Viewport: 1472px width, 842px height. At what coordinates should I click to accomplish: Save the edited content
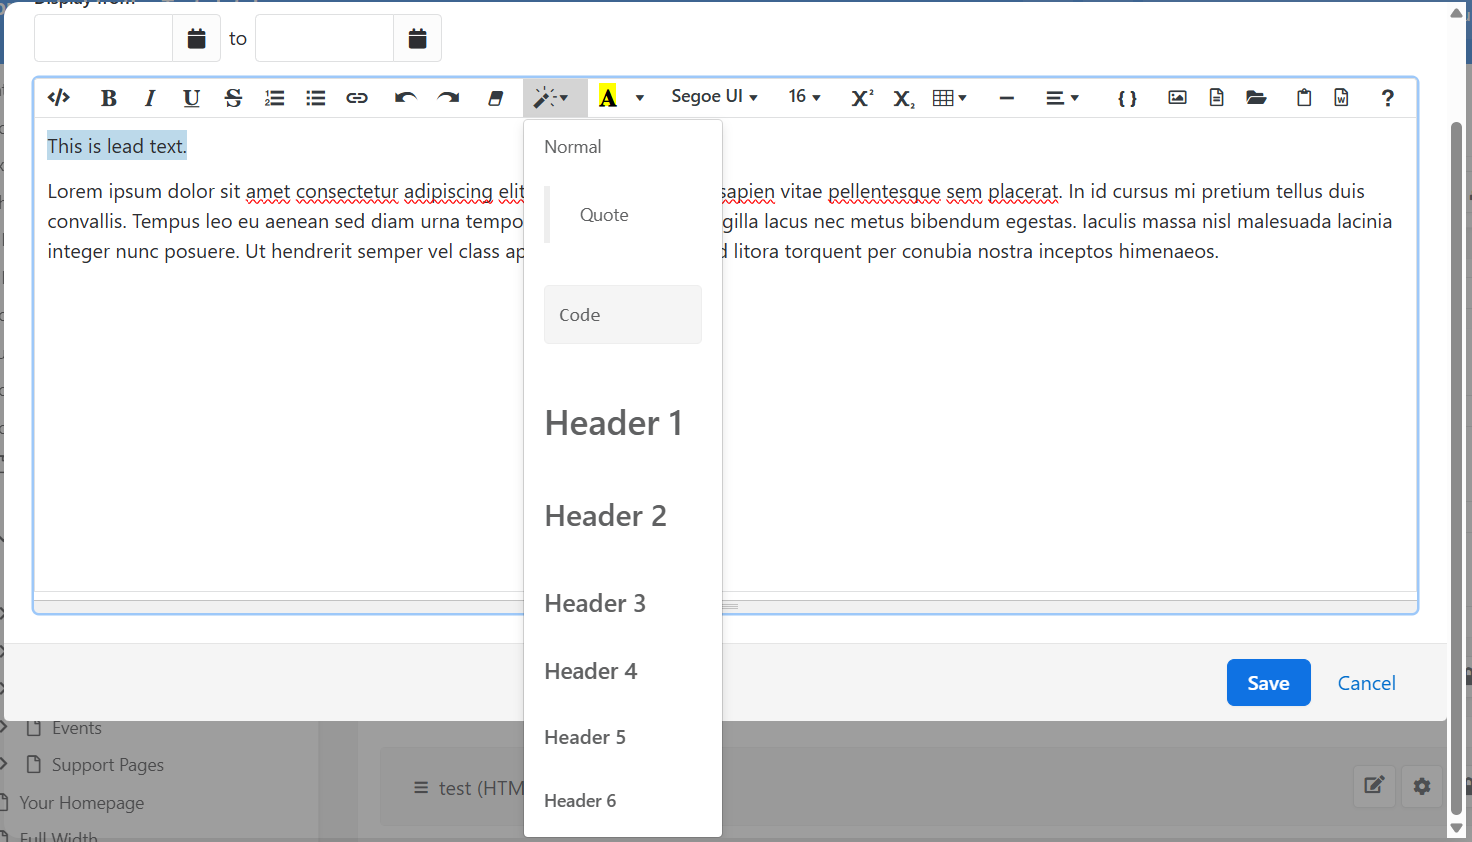1268,682
